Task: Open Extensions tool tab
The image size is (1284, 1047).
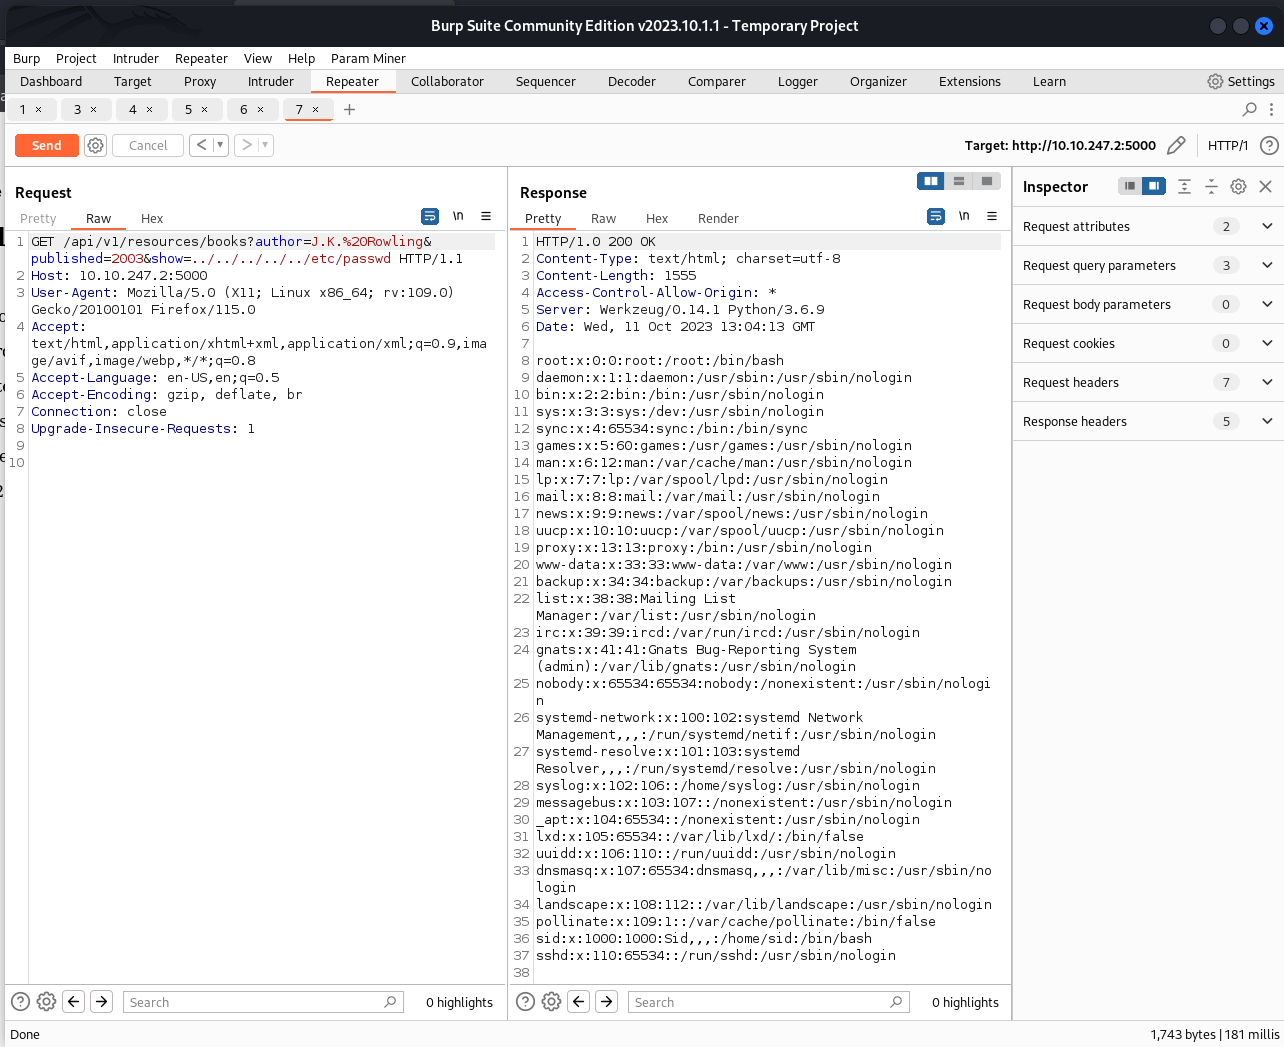Action: 969,81
